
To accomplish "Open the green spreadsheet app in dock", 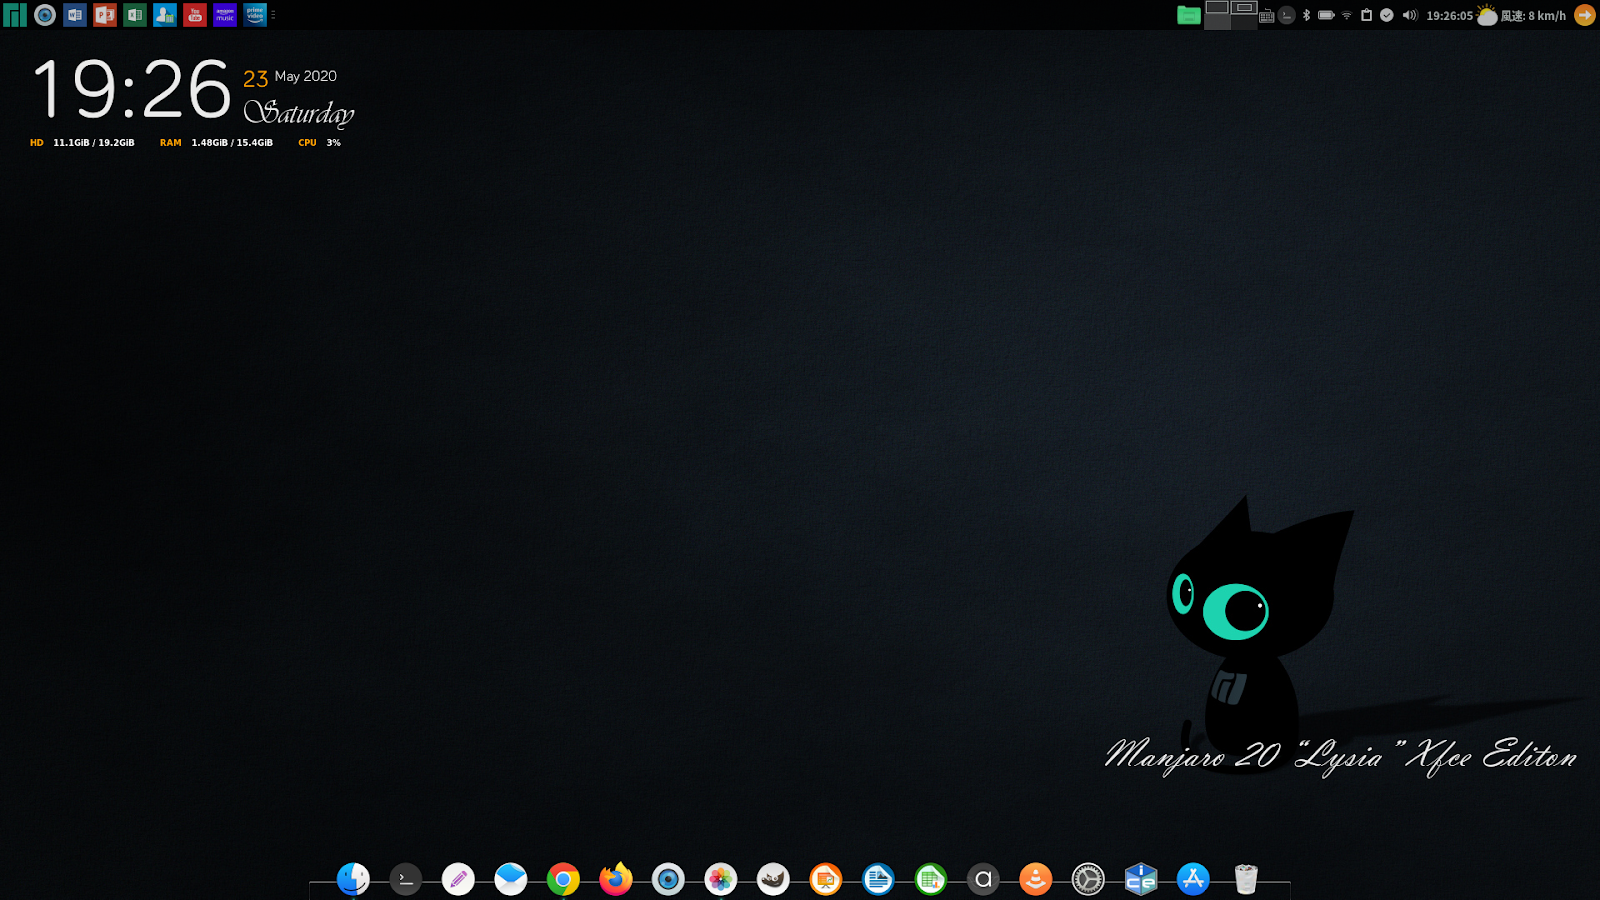I will point(930,879).
